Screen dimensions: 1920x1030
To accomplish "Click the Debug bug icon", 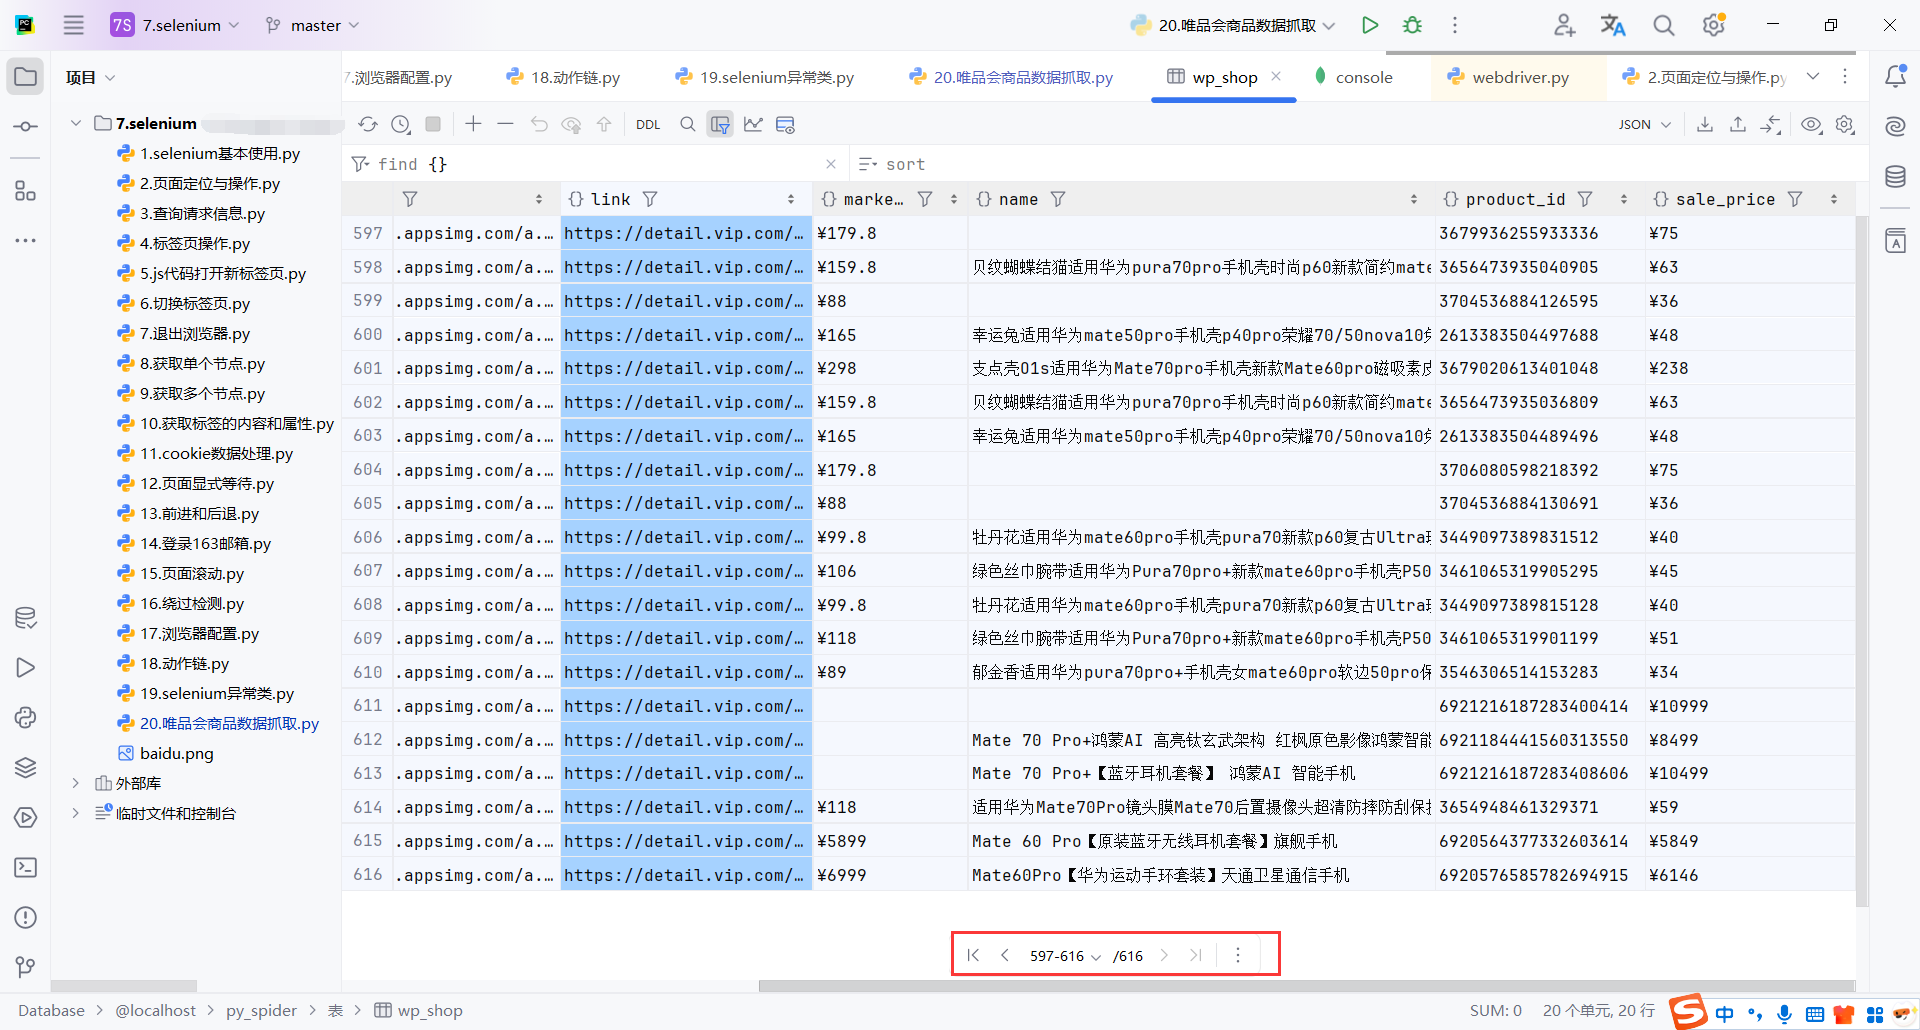I will [1412, 25].
